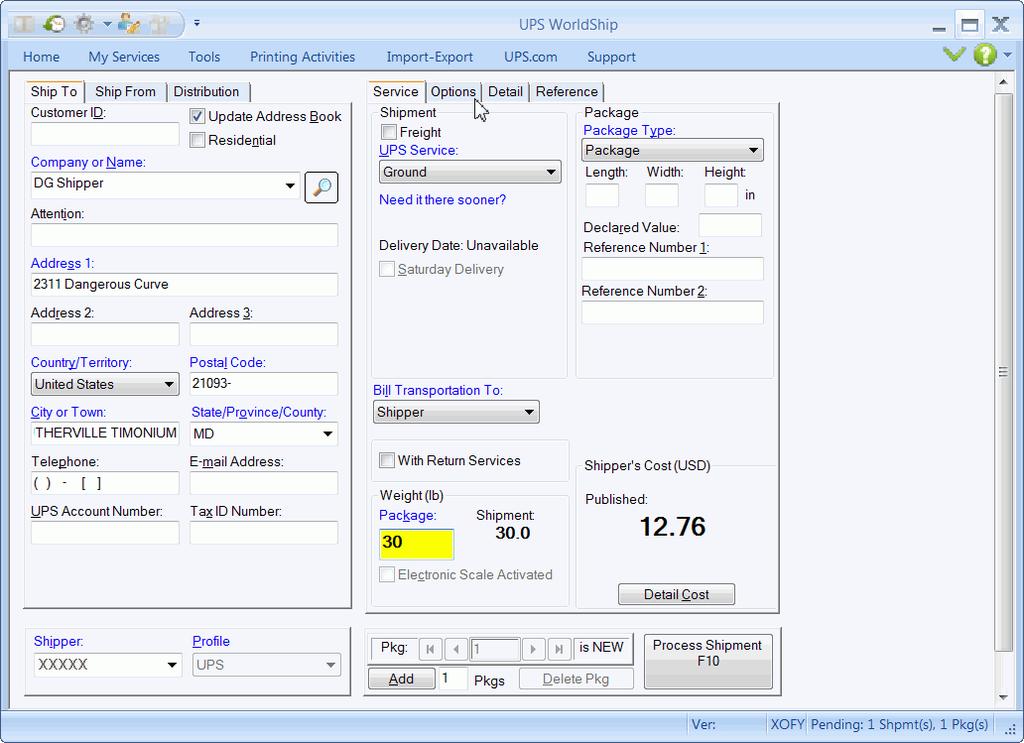The width and height of the screenshot is (1024, 743).
Task: Click the Postal Code field
Action: [264, 384]
